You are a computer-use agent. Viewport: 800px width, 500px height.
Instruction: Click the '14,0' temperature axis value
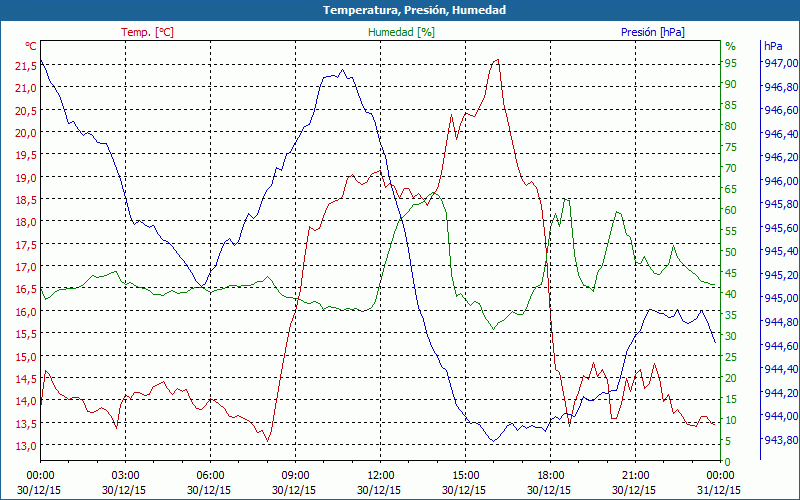26,401
